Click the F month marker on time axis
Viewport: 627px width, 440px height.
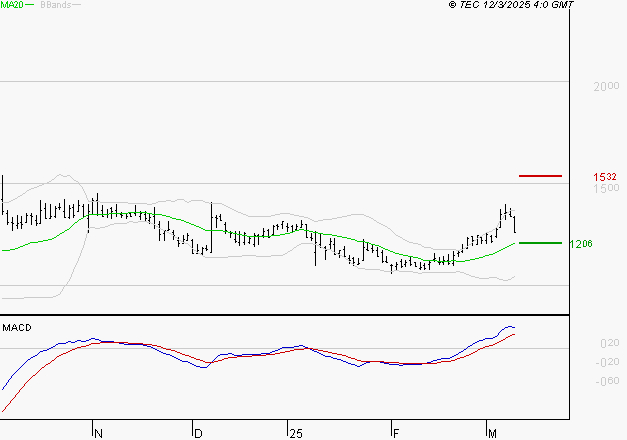396,434
